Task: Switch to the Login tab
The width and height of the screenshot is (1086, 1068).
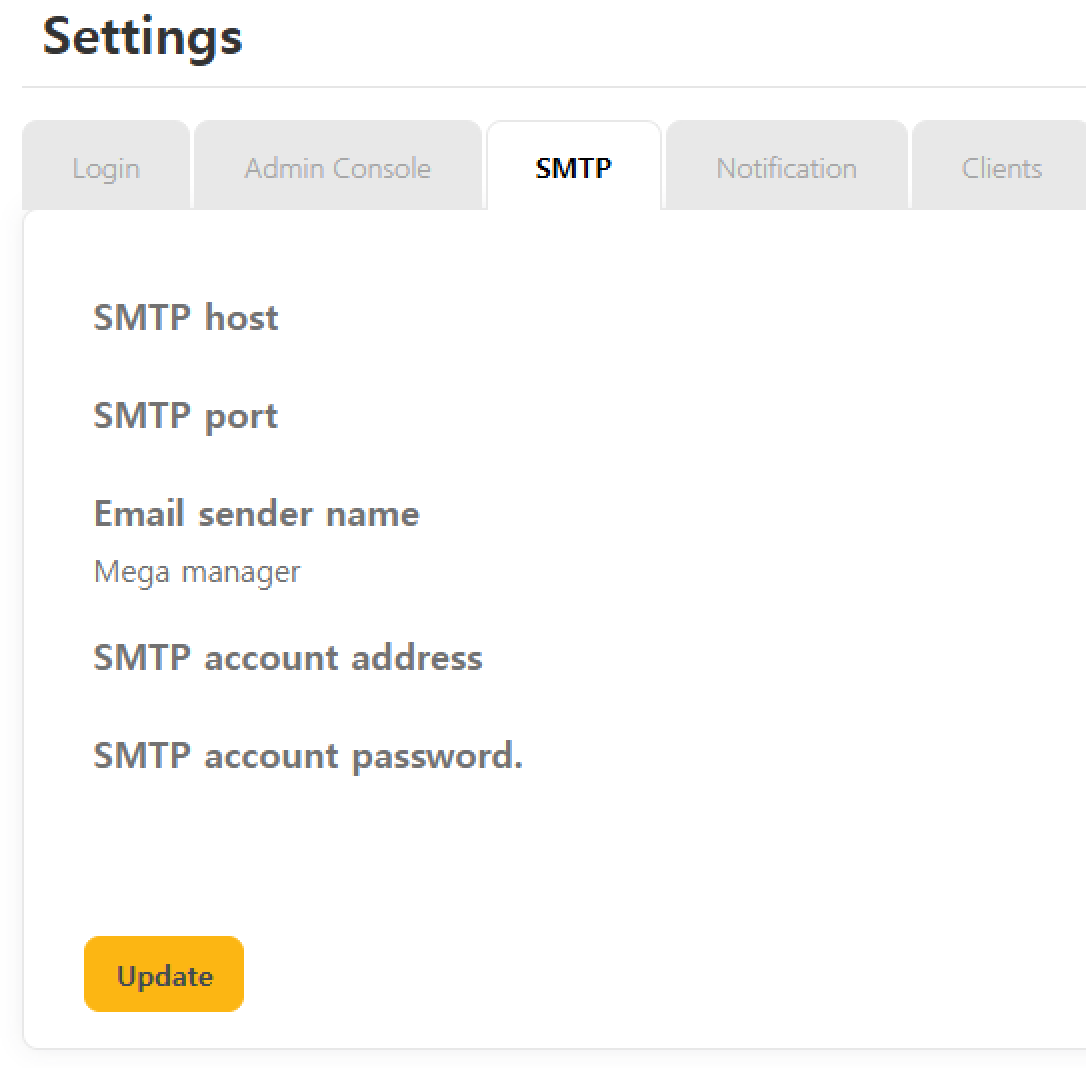Action: coord(106,168)
